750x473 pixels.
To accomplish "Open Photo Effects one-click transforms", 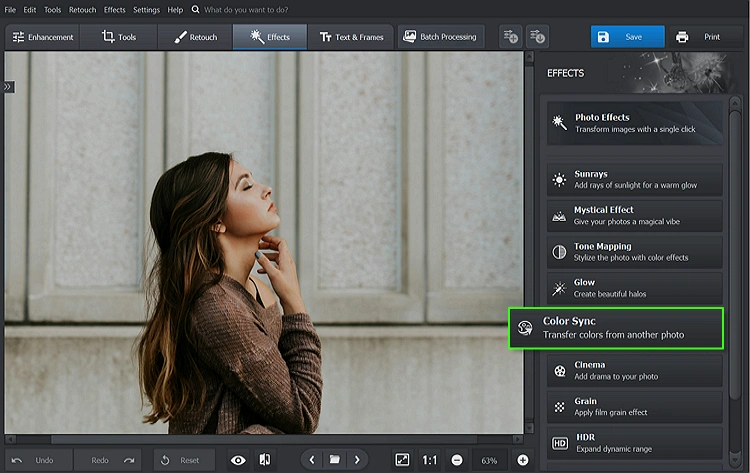I will 634,123.
